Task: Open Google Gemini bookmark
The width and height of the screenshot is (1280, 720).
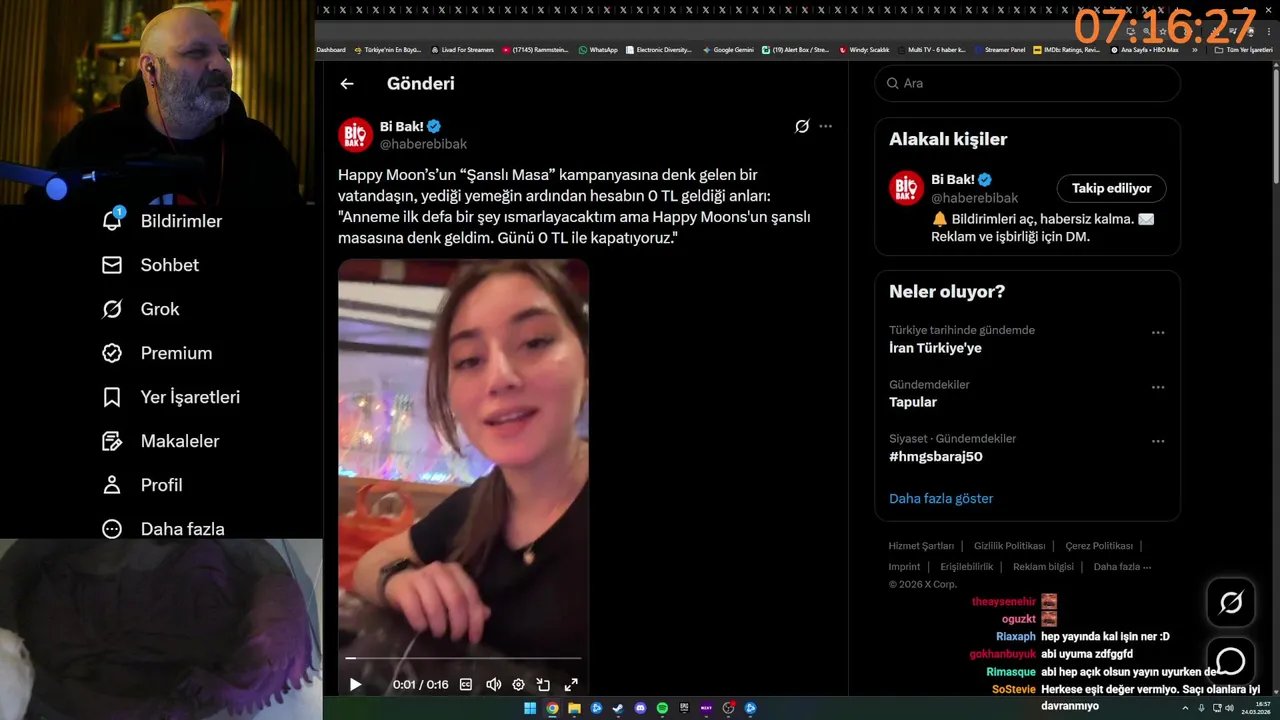Action: pos(728,50)
